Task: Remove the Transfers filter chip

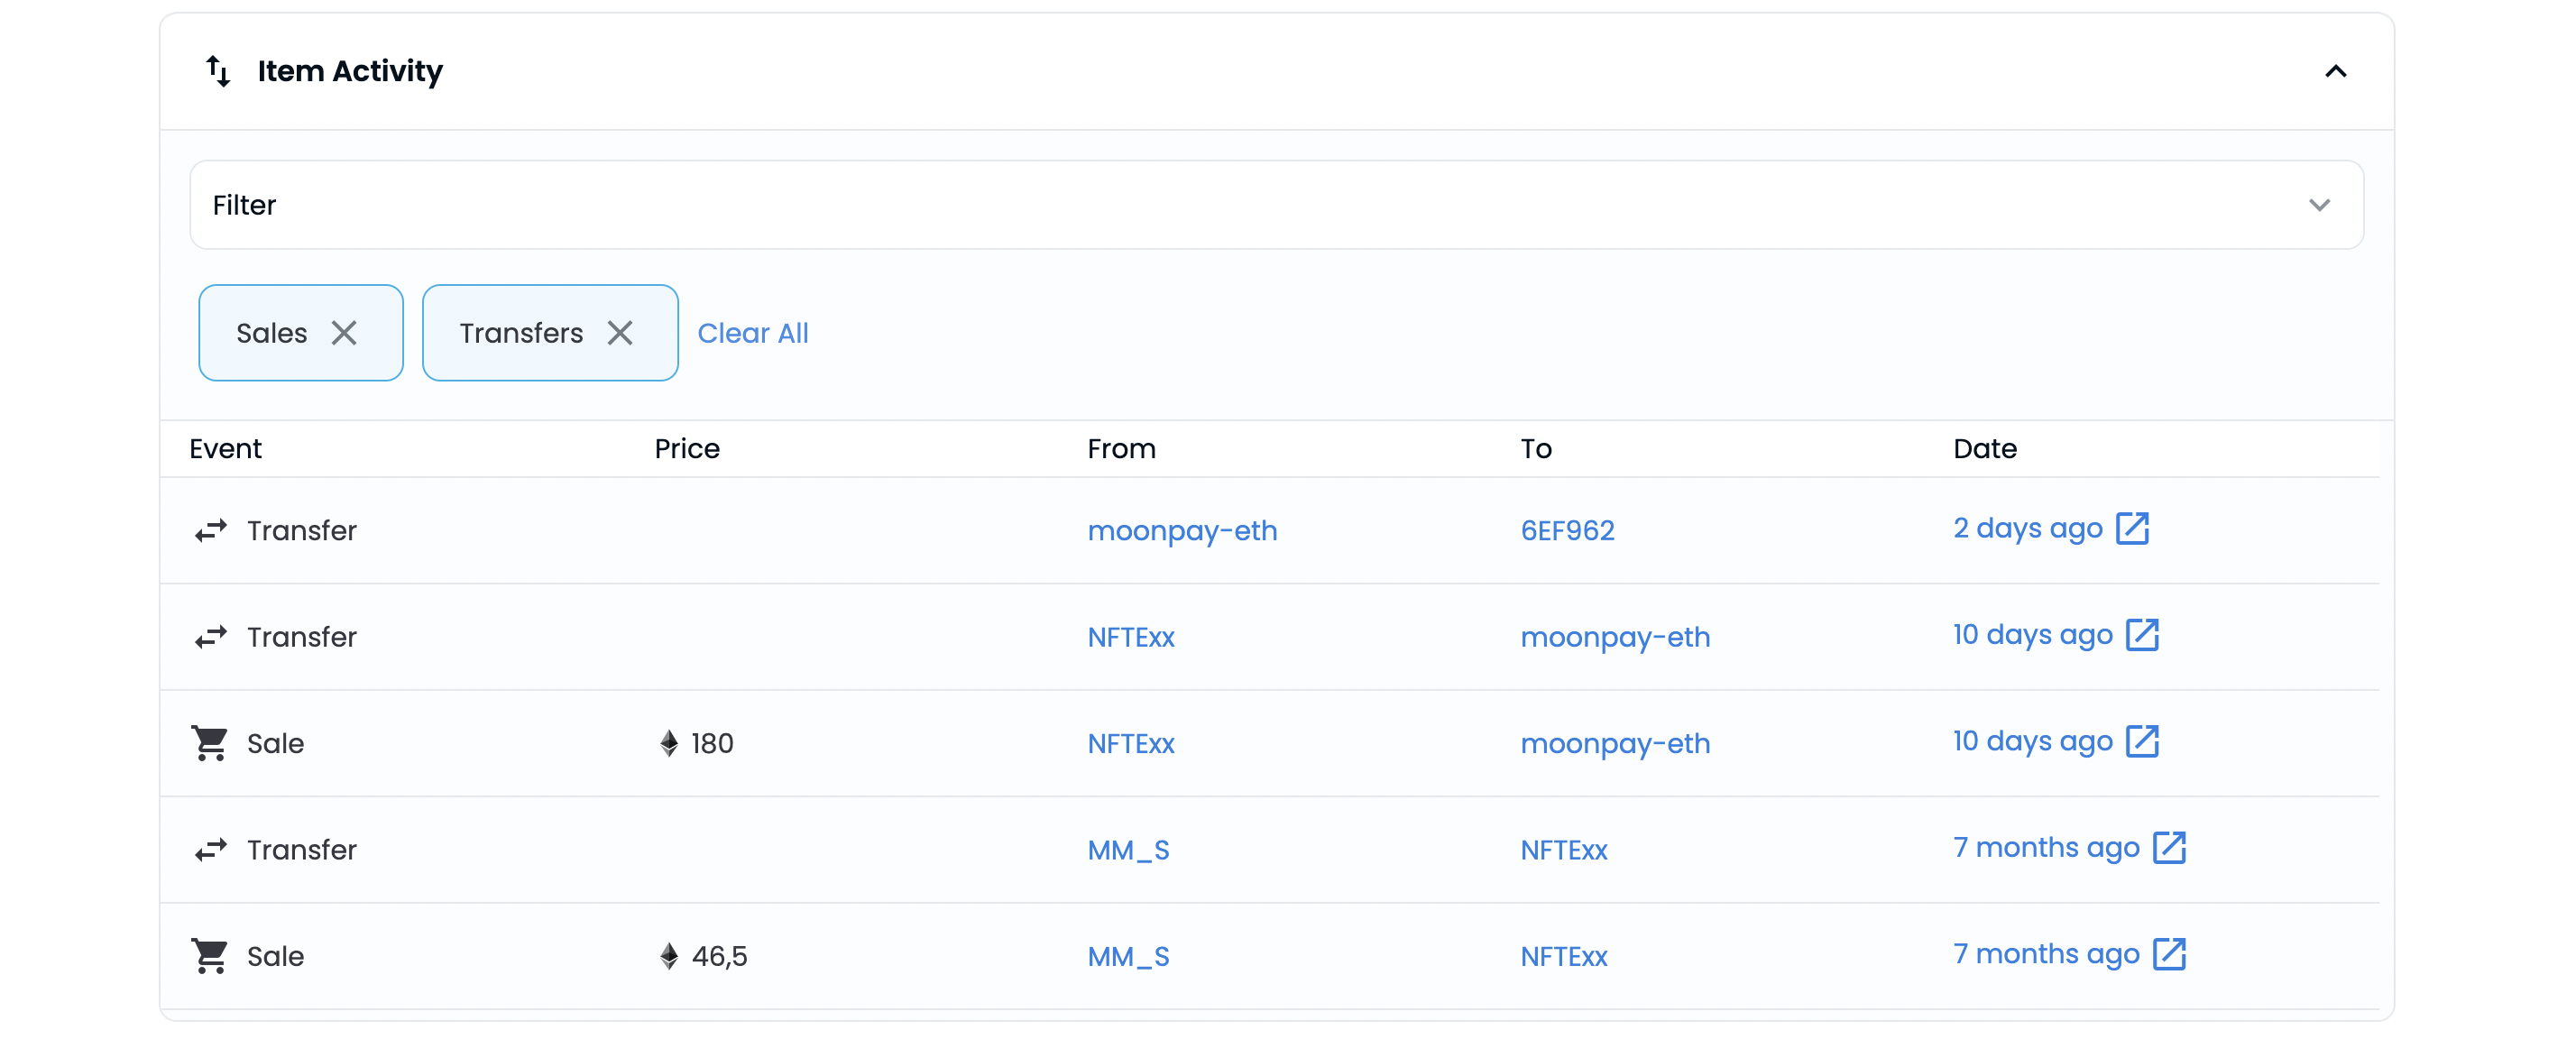Action: tap(620, 333)
